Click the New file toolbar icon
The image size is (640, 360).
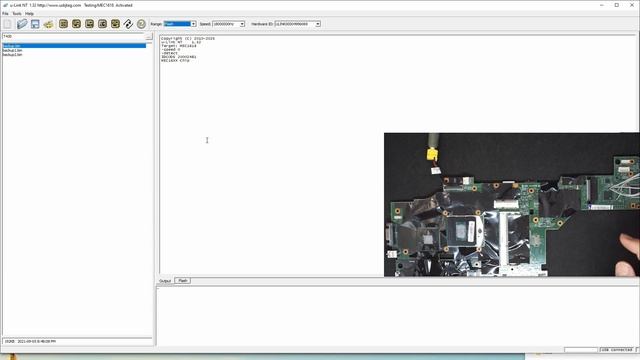pyautogui.click(x=7, y=24)
